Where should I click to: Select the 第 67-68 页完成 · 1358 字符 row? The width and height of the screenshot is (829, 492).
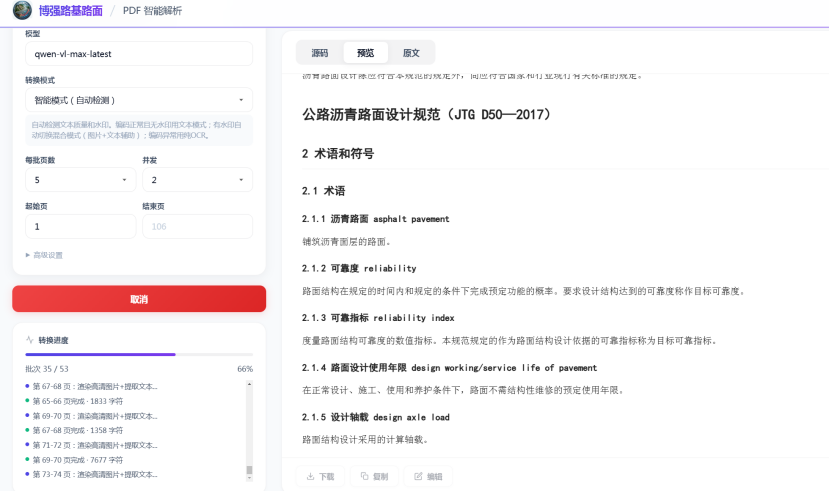[x=75, y=430]
